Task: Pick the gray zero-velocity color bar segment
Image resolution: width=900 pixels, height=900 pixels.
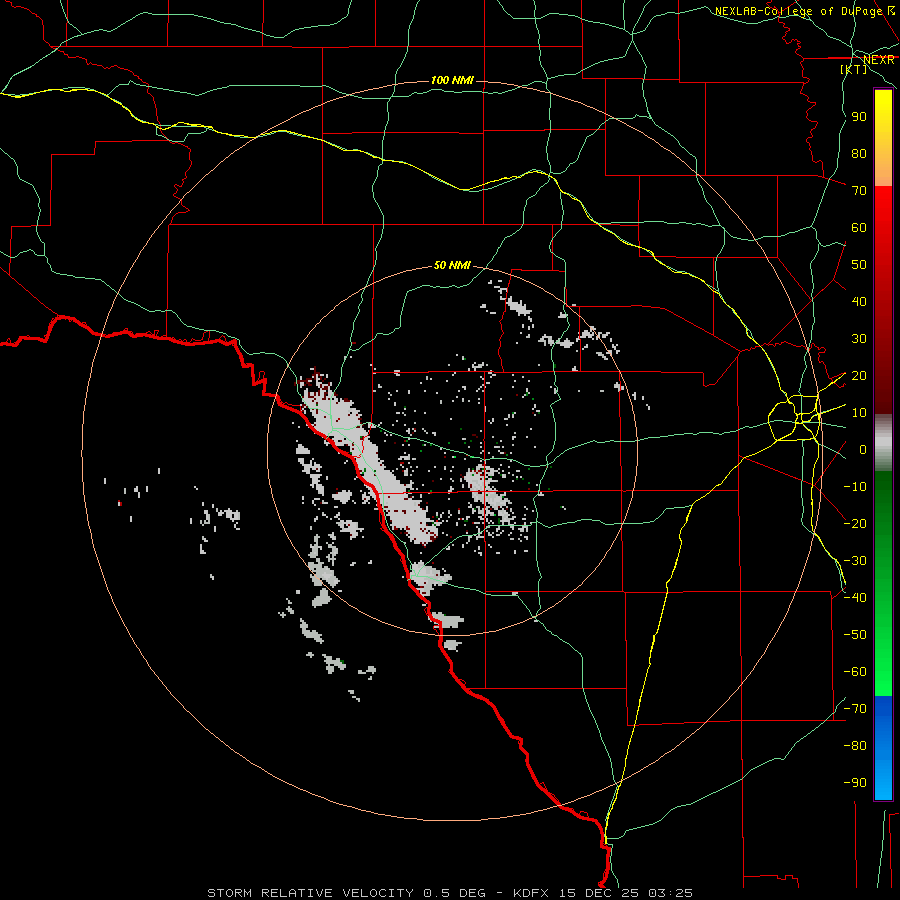Action: point(883,443)
